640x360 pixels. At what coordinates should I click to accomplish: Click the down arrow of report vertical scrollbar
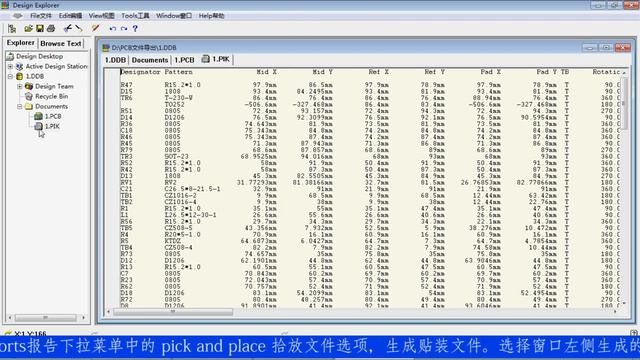624,303
